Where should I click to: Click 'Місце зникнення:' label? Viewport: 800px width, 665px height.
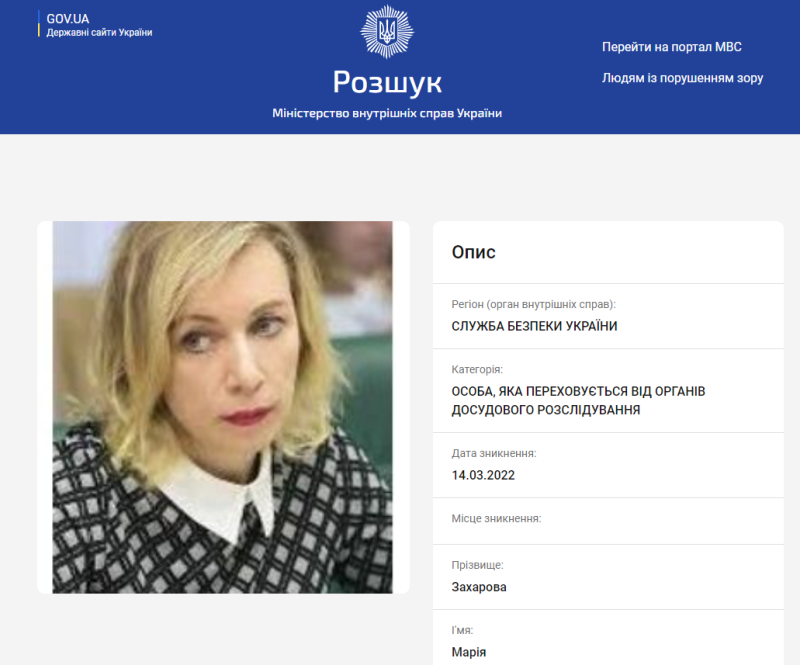click(496, 519)
